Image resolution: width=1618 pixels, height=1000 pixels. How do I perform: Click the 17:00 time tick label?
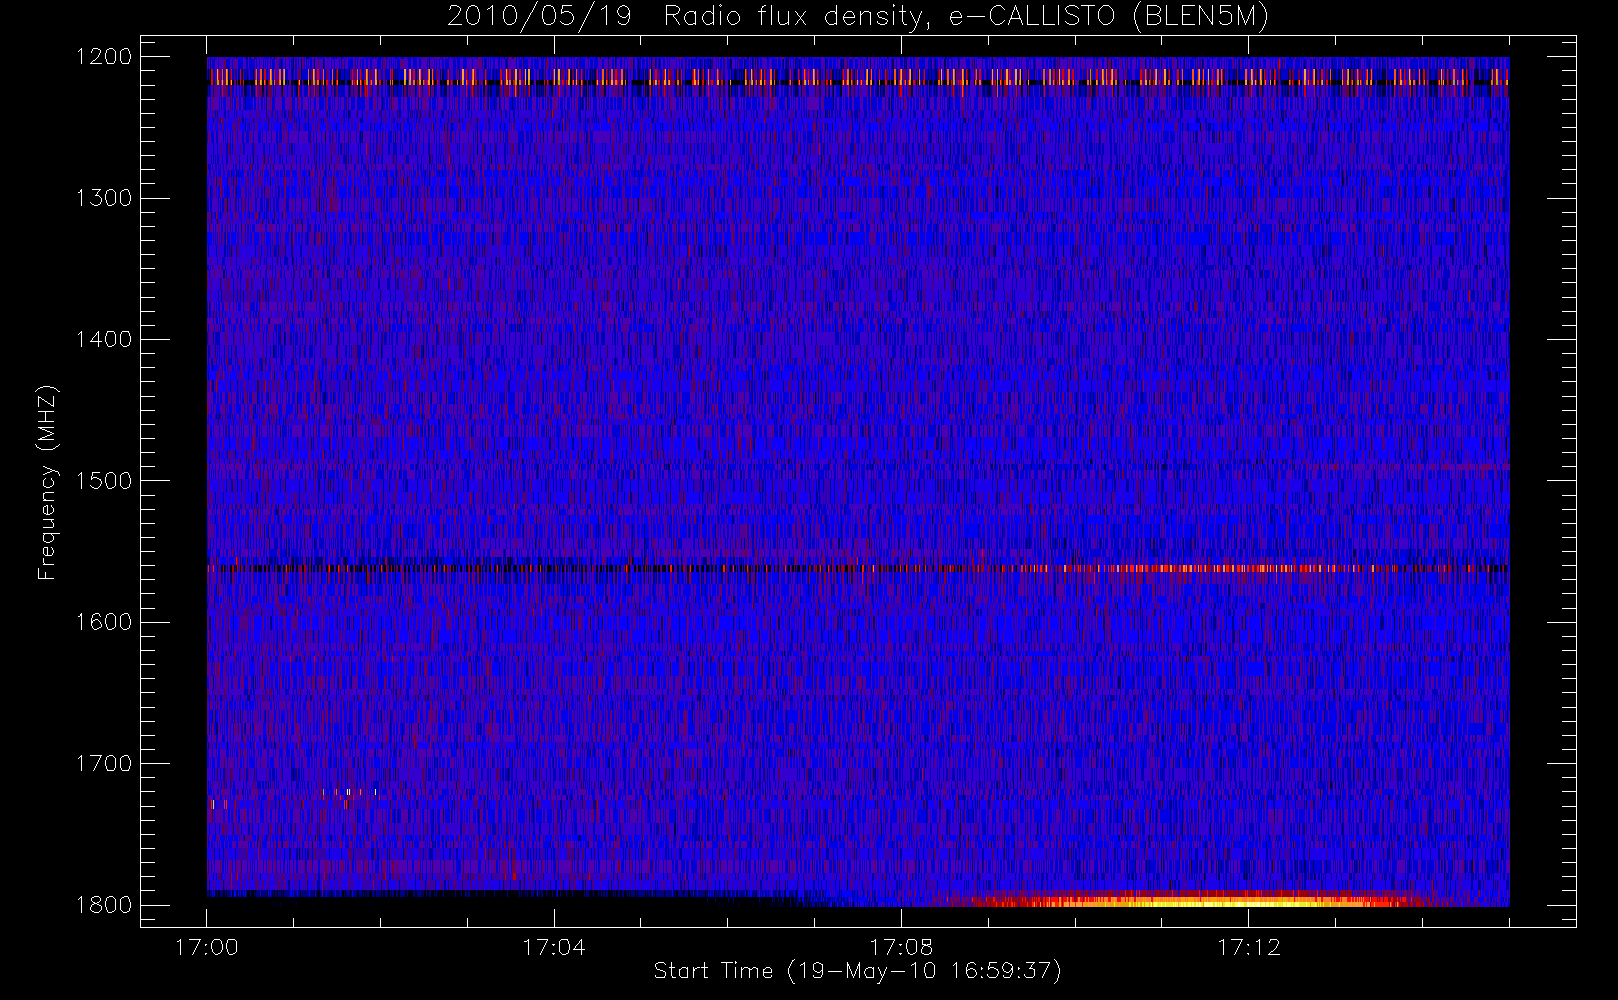tap(207, 947)
